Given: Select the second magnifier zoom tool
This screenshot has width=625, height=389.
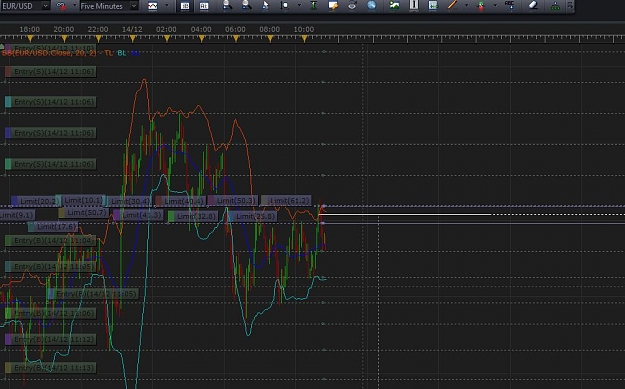Looking at the screenshot, I should (x=246, y=5).
